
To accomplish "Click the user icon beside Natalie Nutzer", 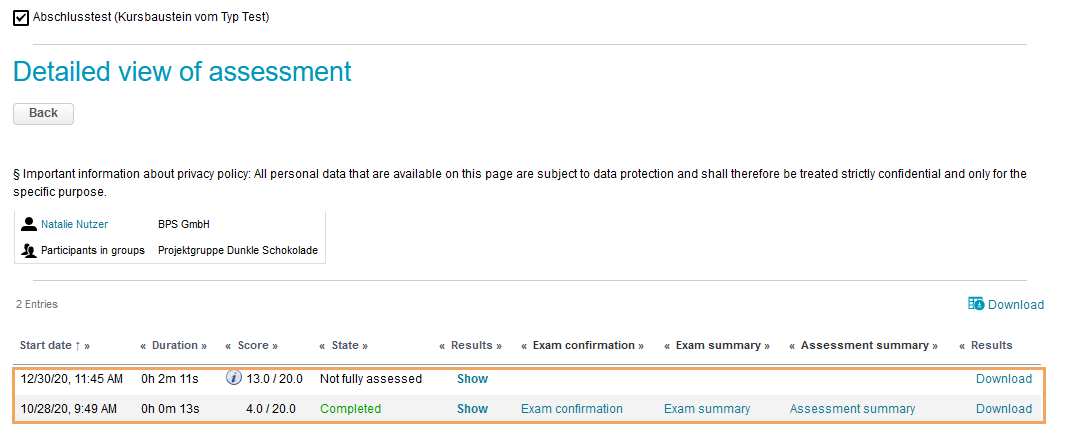I will [x=29, y=224].
